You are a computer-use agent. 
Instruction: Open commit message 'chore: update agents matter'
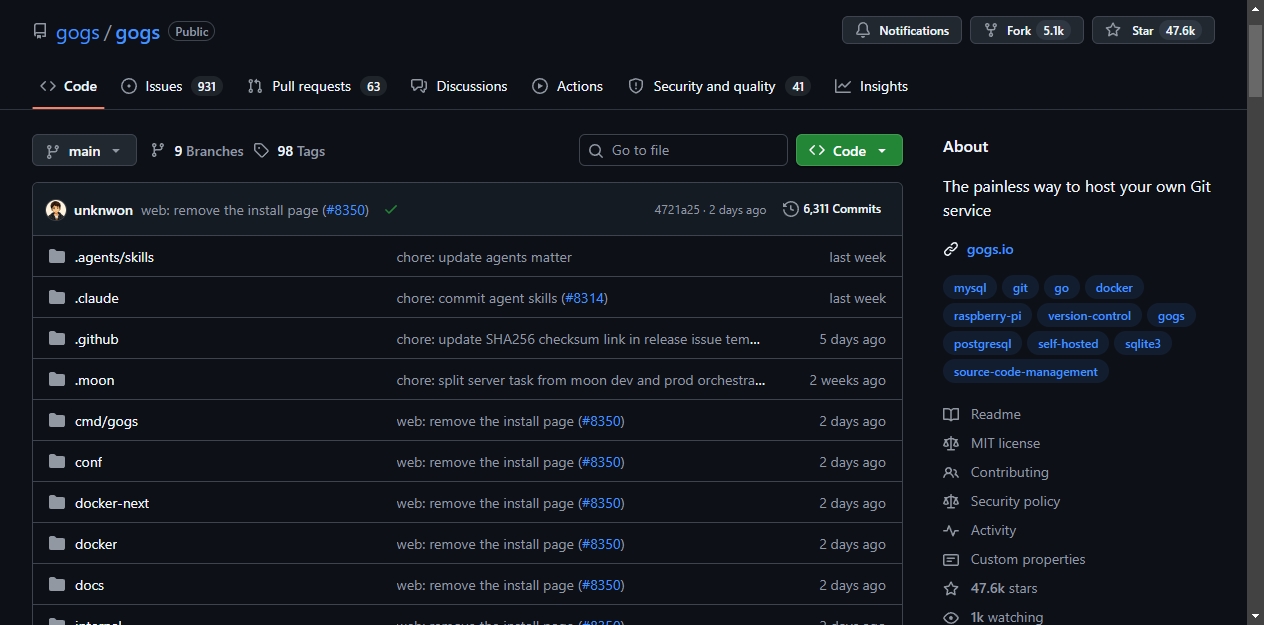pyautogui.click(x=484, y=257)
